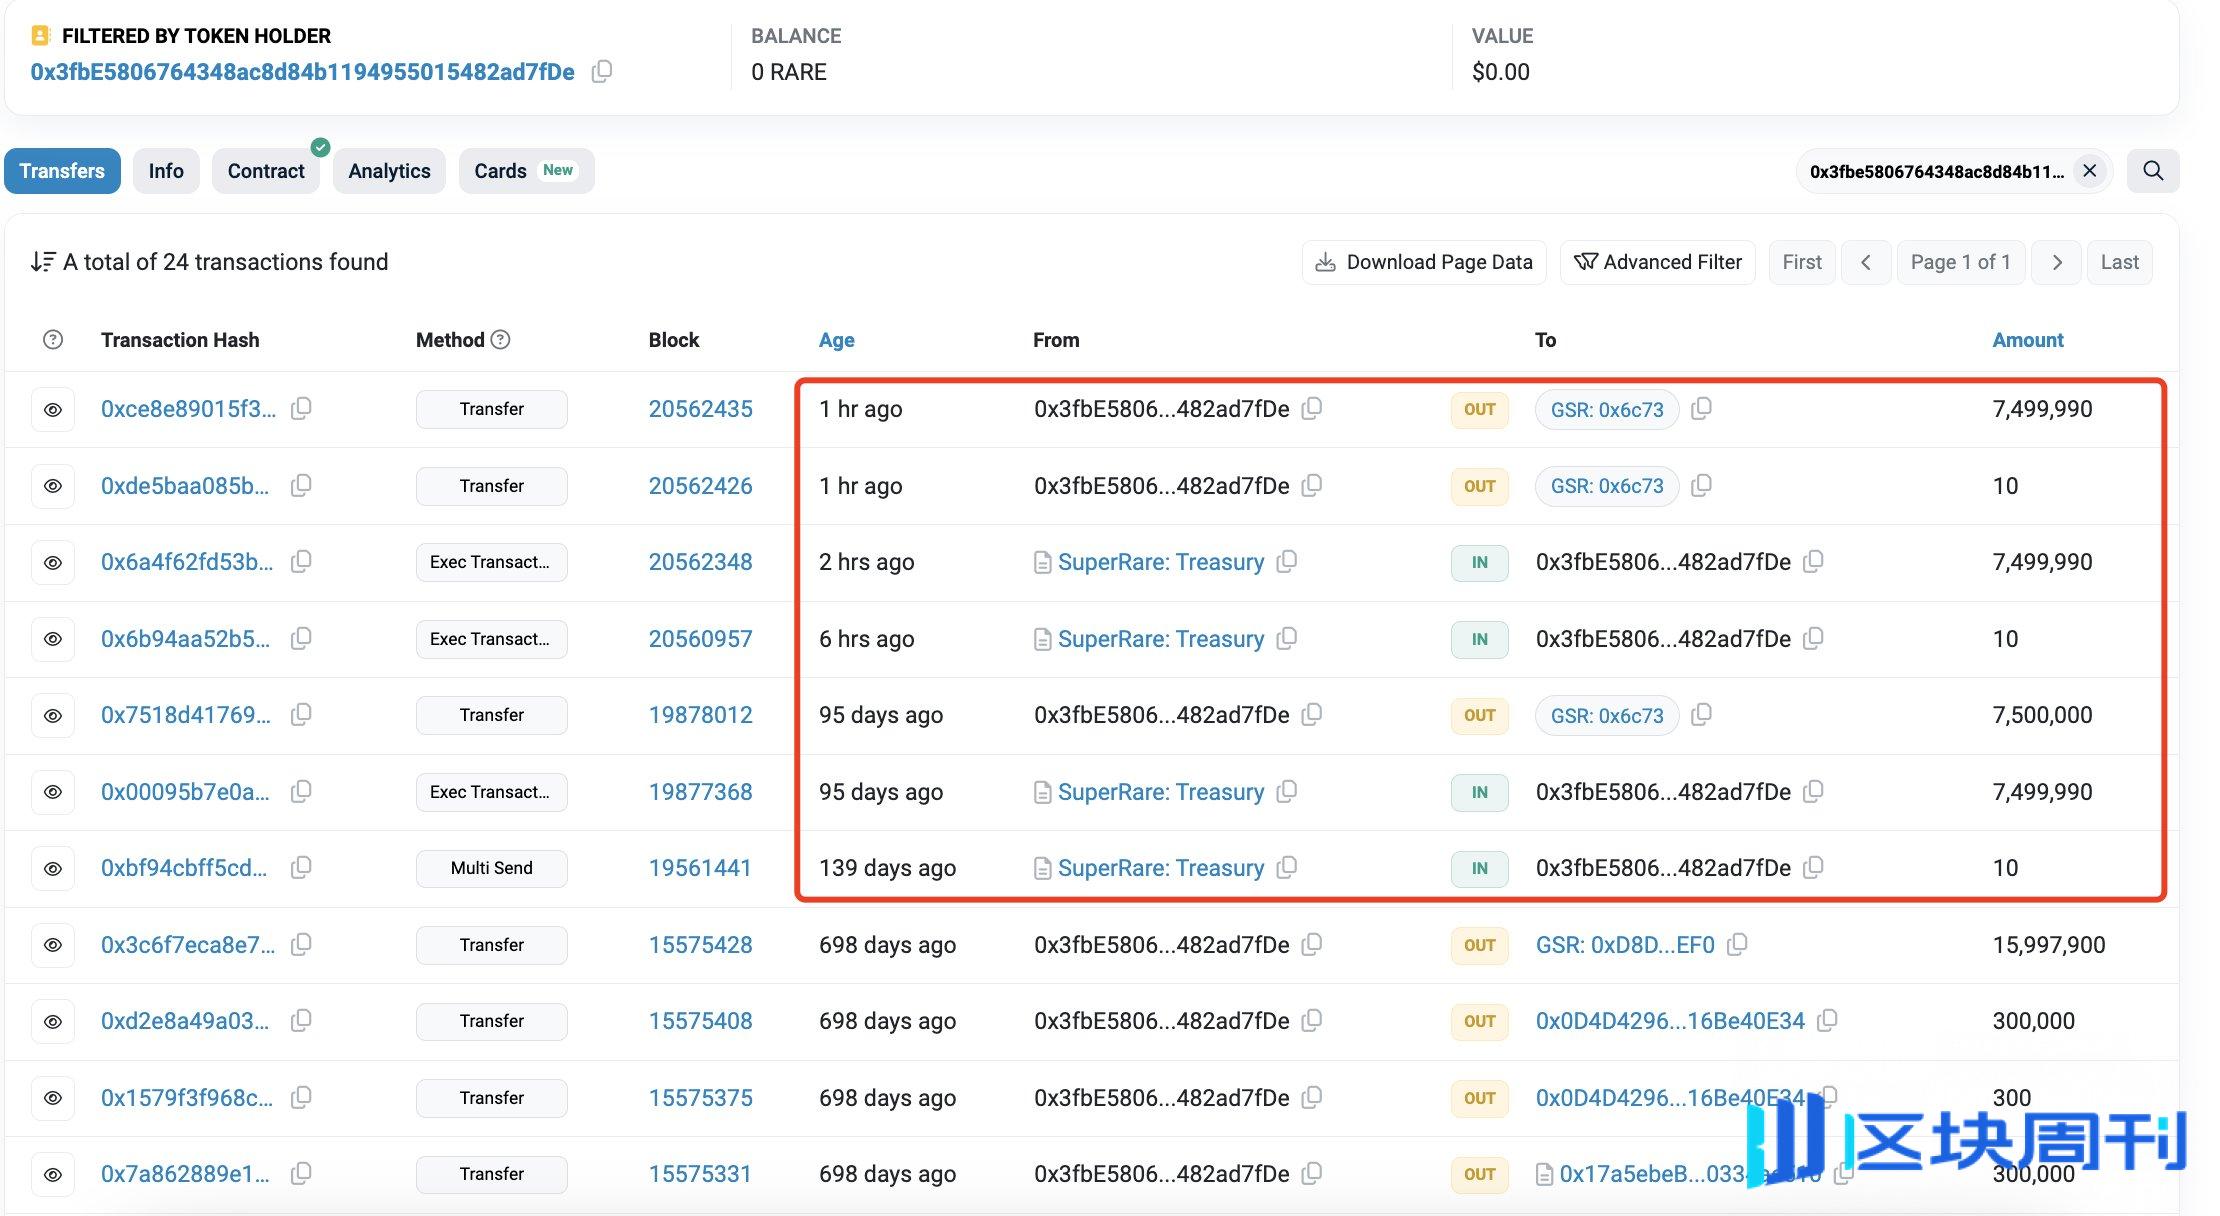Copy SuperRare Treasury address in 20562348 row

(1287, 561)
